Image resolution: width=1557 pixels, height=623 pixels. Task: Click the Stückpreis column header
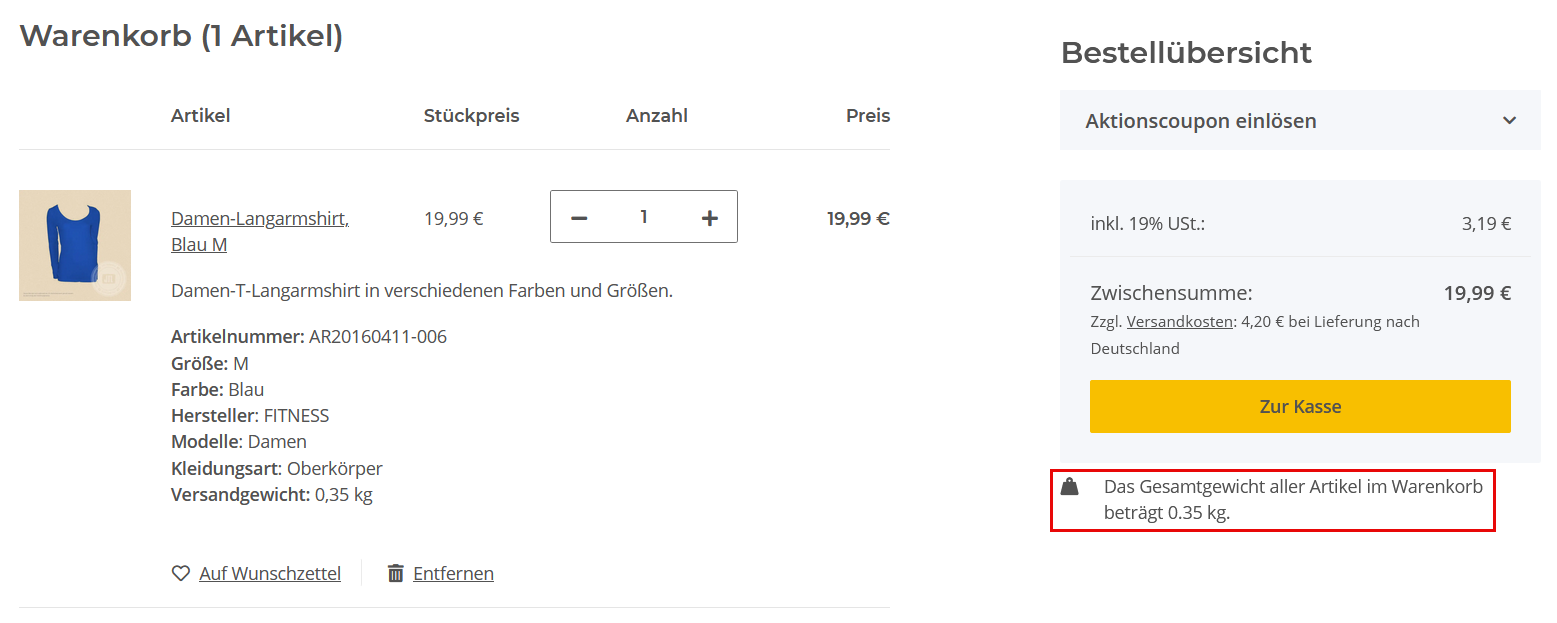(471, 115)
